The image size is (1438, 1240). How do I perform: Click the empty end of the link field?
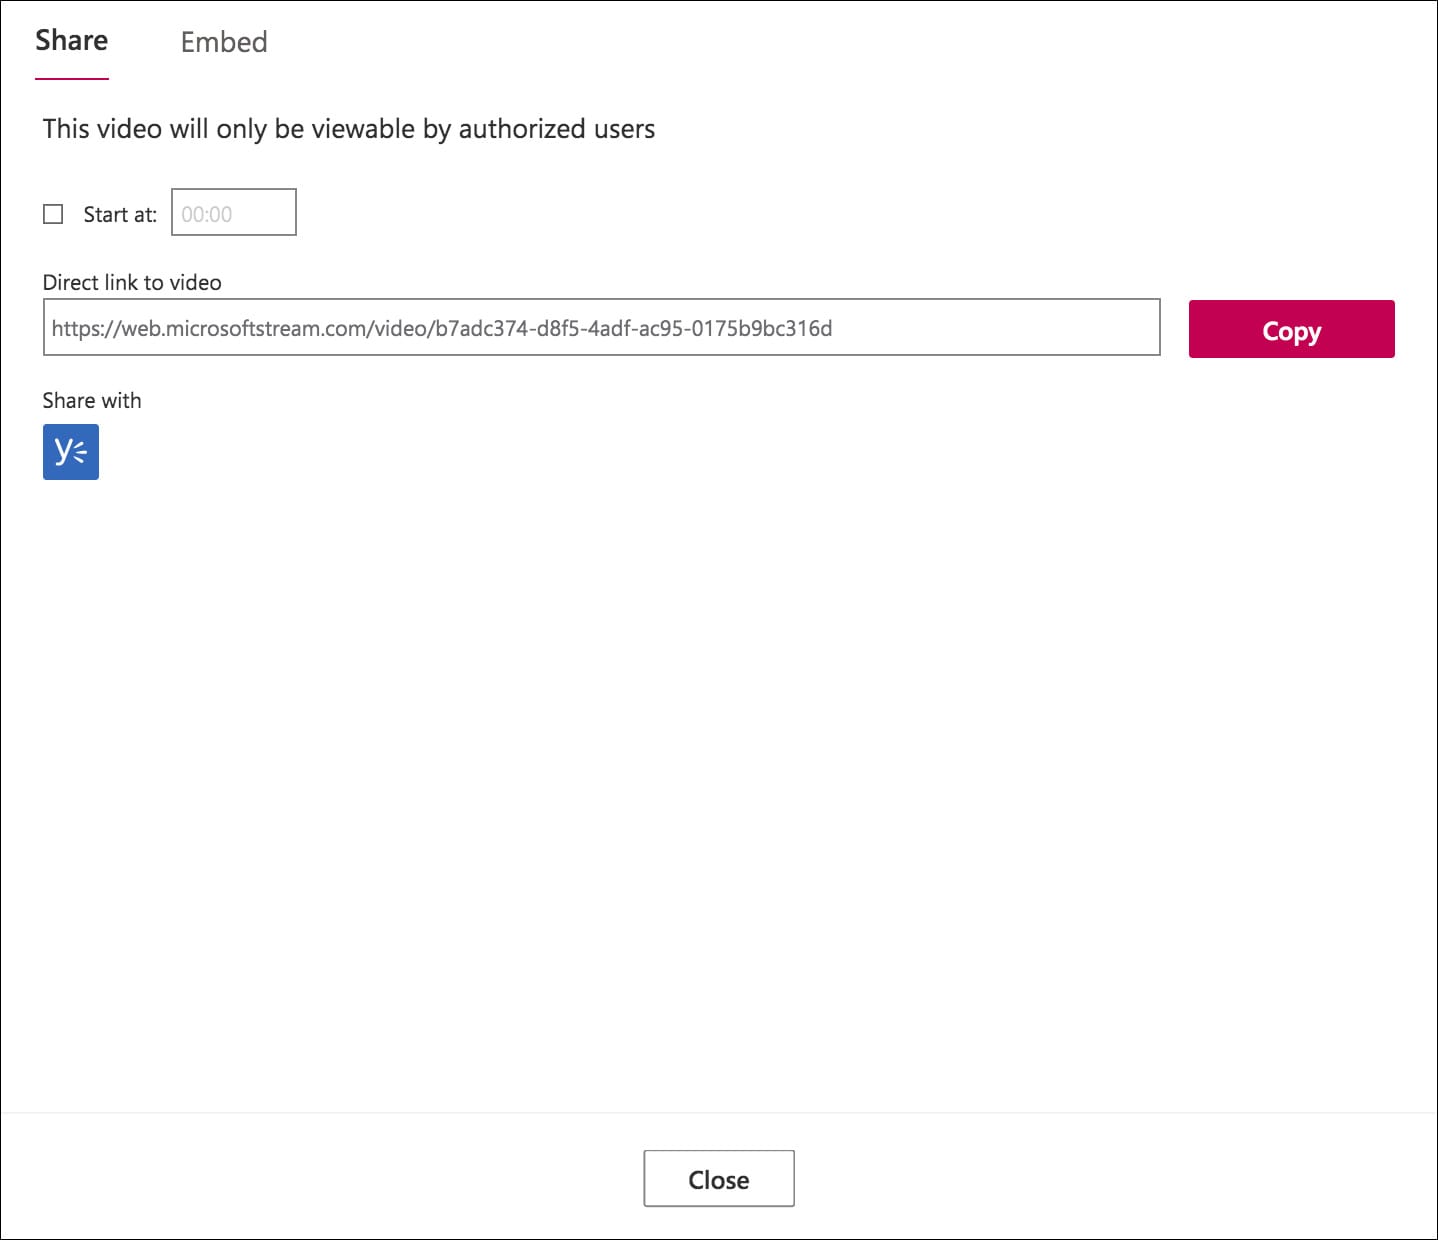(1000, 327)
